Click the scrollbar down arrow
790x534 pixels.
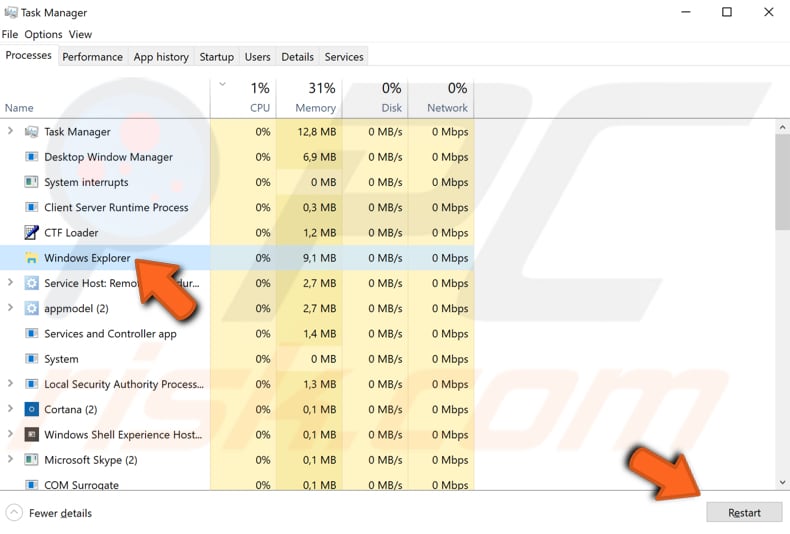[782, 482]
